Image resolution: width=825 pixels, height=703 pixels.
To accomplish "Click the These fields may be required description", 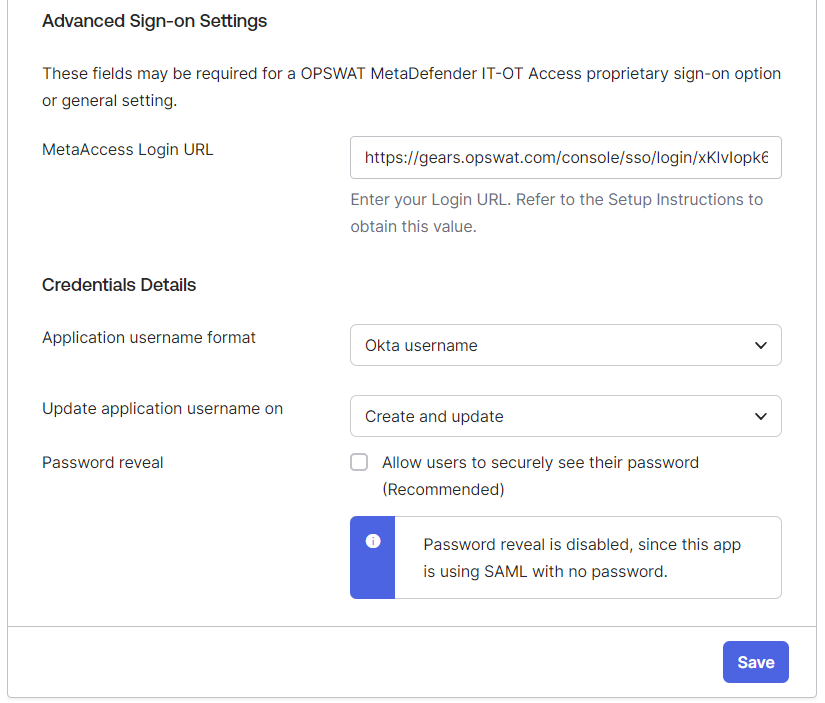I will coord(411,87).
